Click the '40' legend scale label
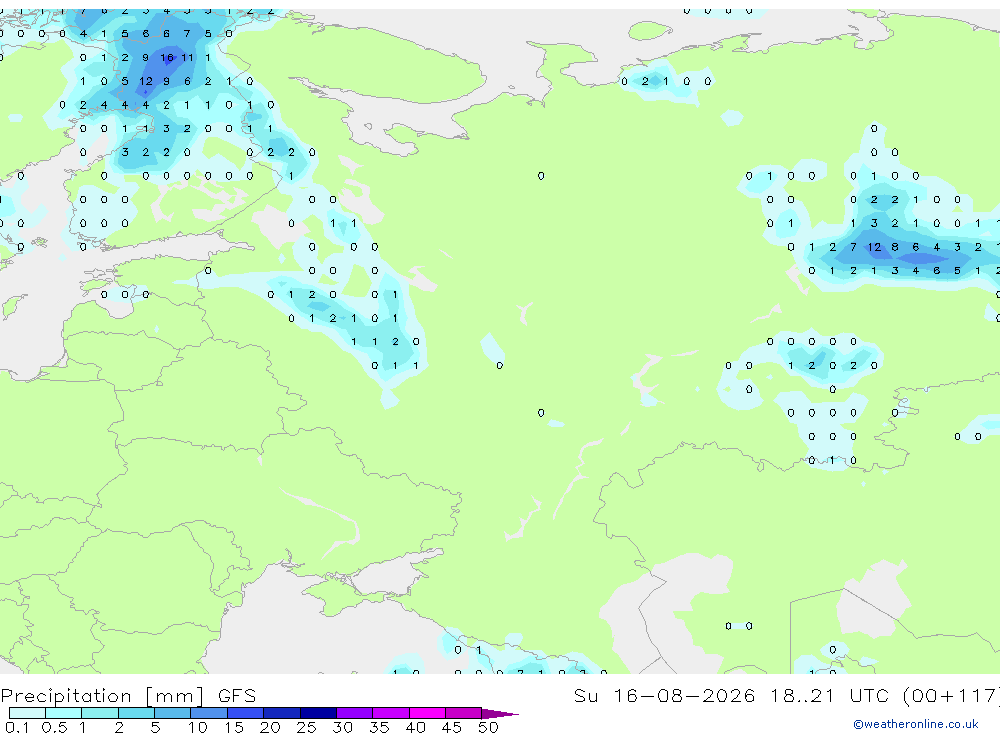The image size is (1000, 733). click(x=415, y=727)
